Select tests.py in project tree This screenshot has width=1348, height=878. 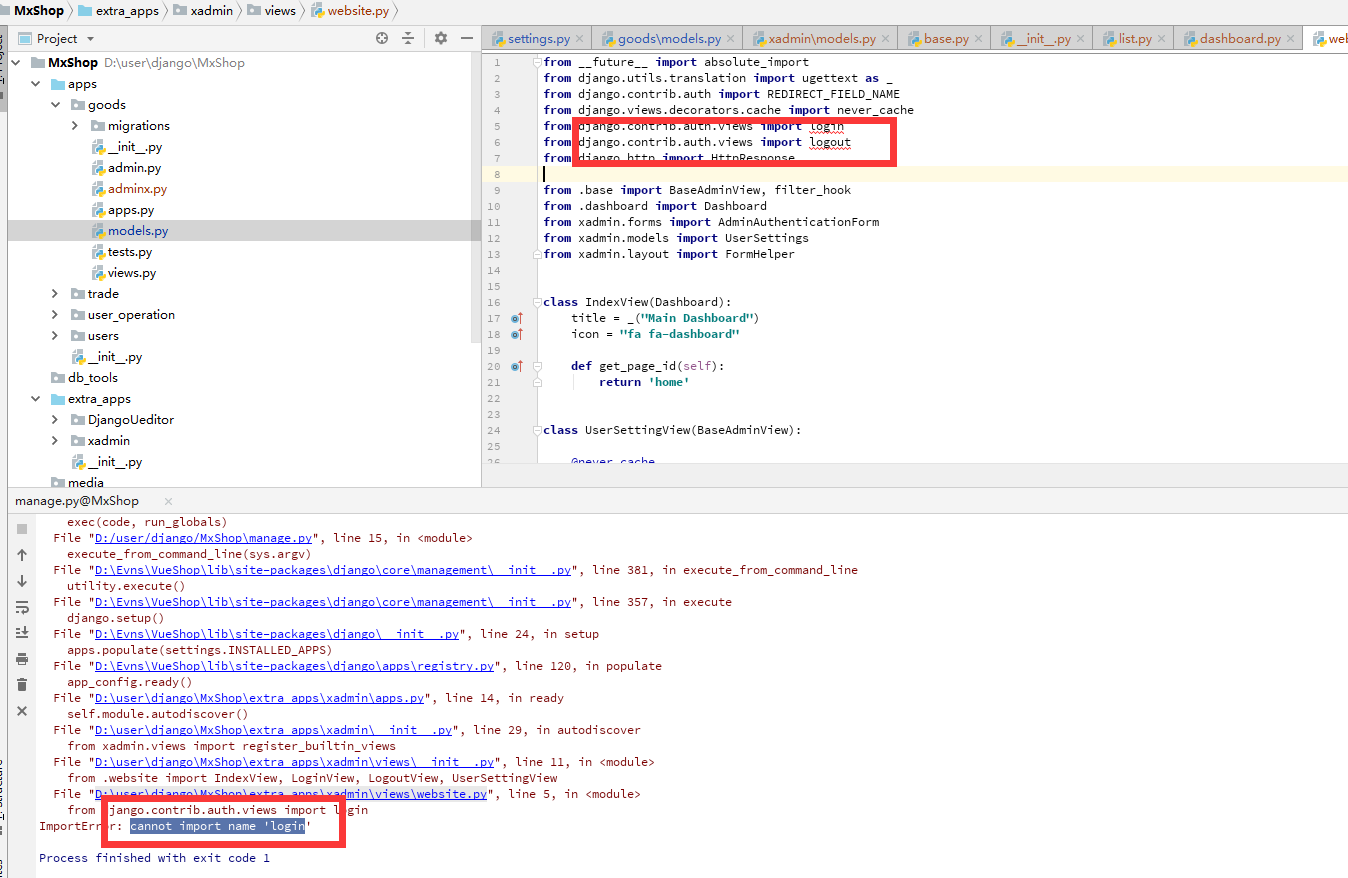click(x=130, y=252)
